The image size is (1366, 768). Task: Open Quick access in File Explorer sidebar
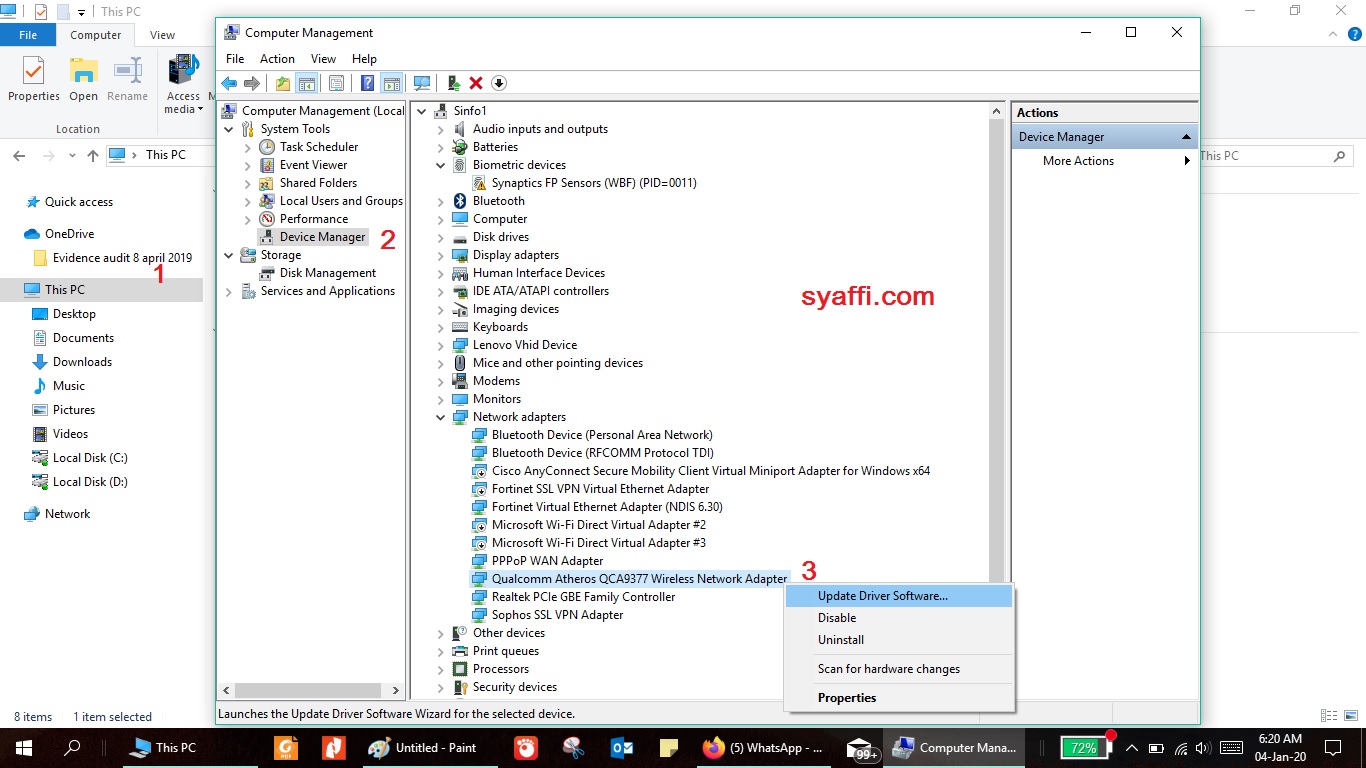point(79,202)
